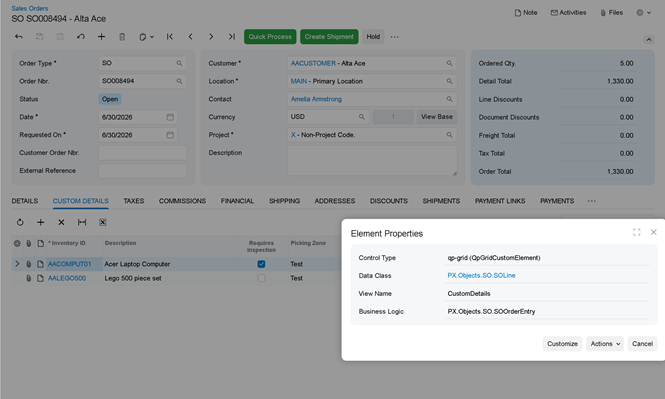Open Requested On calendar picker

(x=170, y=135)
